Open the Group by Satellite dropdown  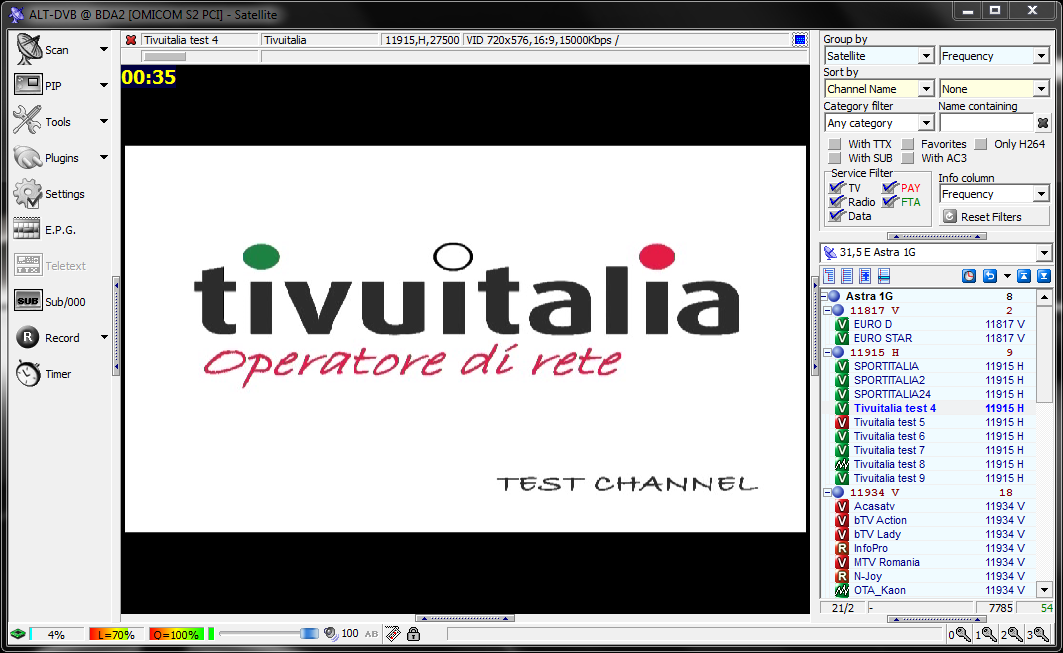pos(878,55)
